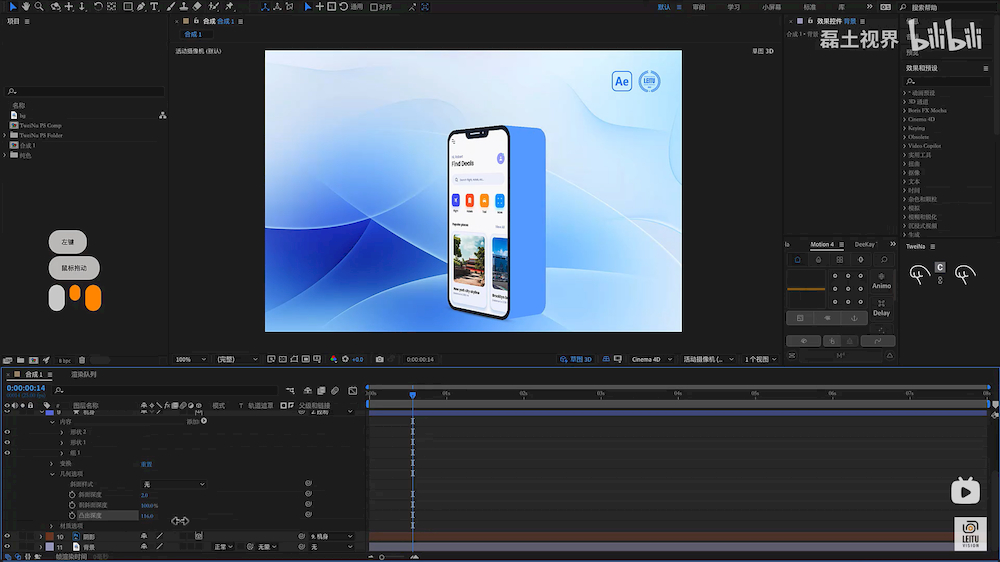Toggle stopwatch for extrusion depth (凸出深度)
The image size is (1000, 562).
[x=72, y=515]
